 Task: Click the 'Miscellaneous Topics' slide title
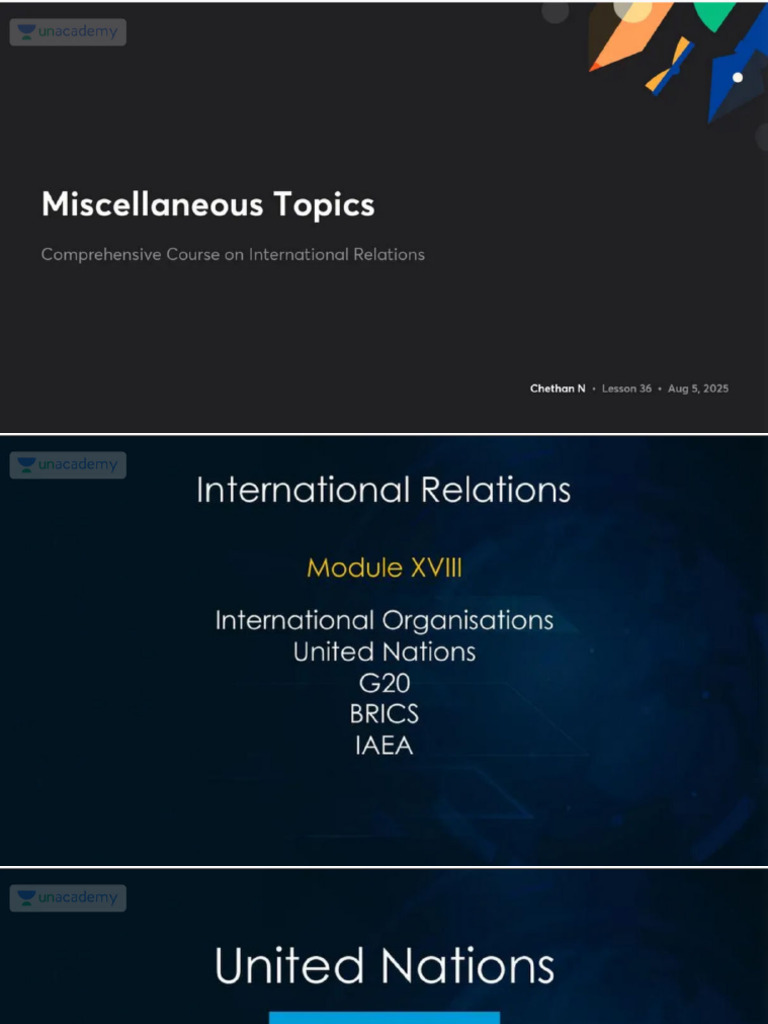tap(208, 204)
